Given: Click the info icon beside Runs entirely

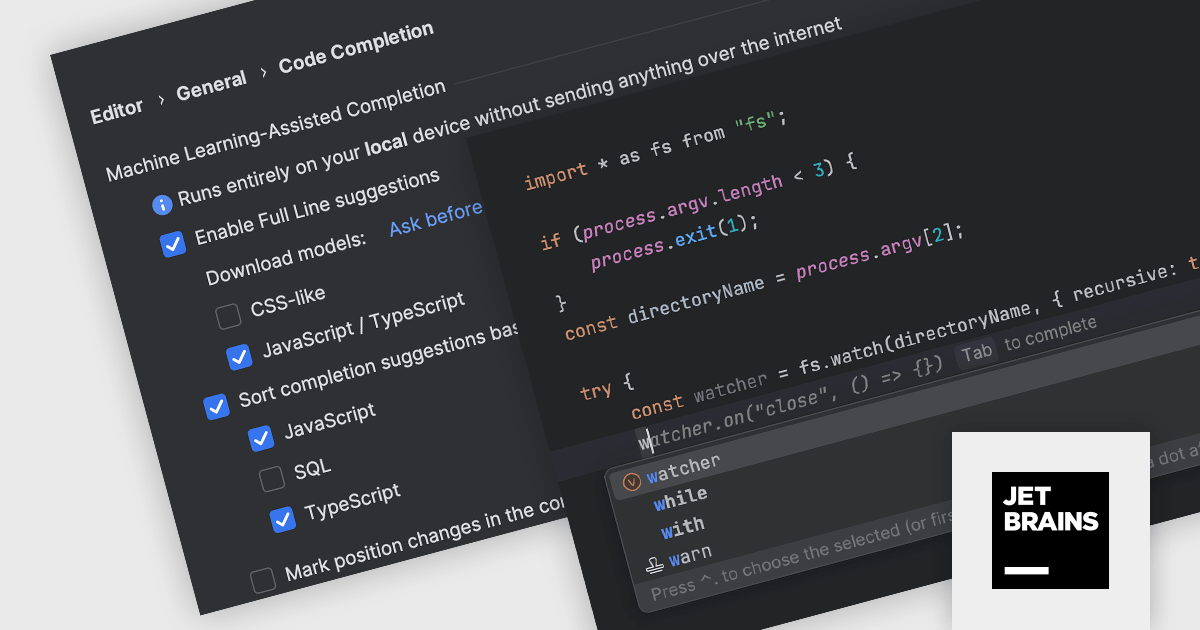Looking at the screenshot, I should click(162, 204).
